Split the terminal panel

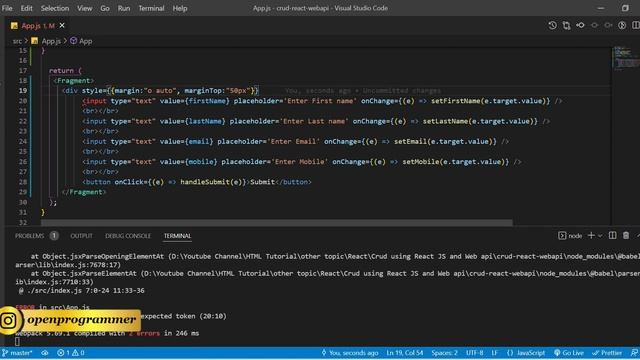pos(612,236)
